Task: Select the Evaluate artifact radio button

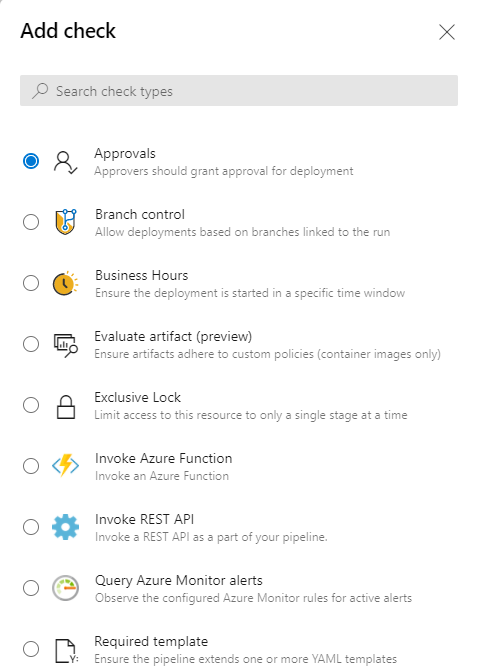Action: 31,344
